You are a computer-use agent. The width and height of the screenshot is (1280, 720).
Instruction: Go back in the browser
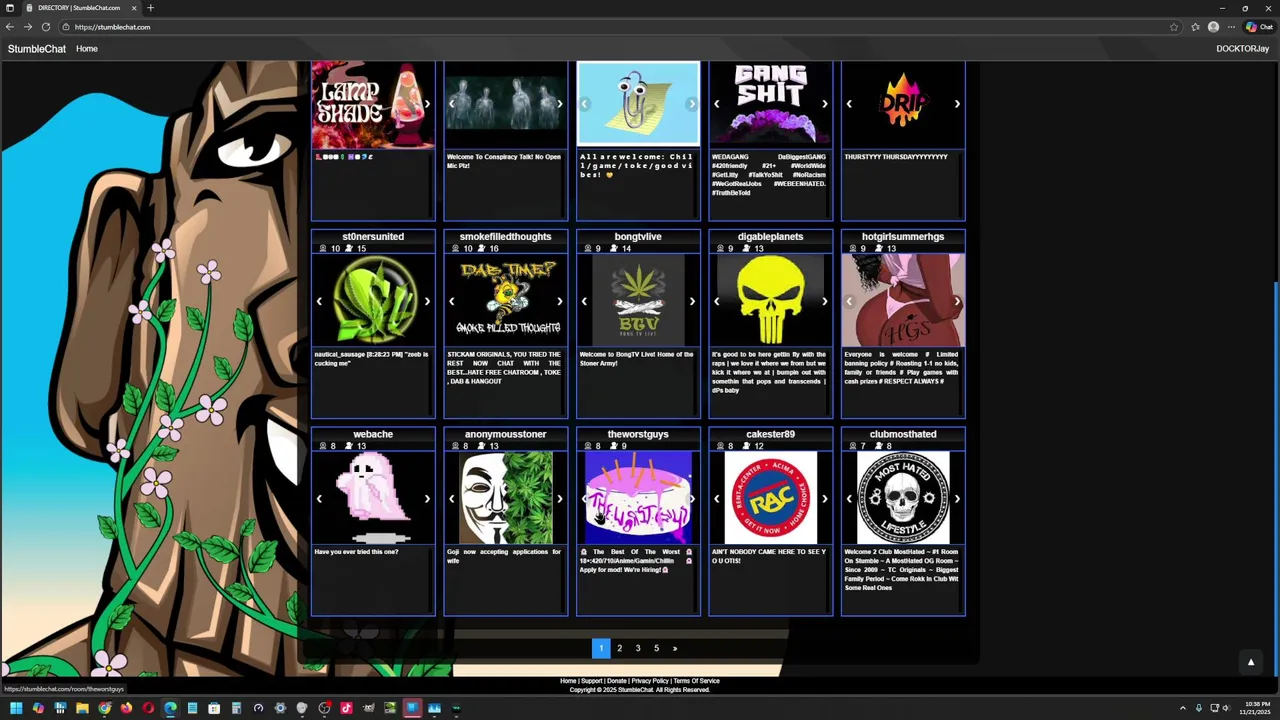coord(10,27)
